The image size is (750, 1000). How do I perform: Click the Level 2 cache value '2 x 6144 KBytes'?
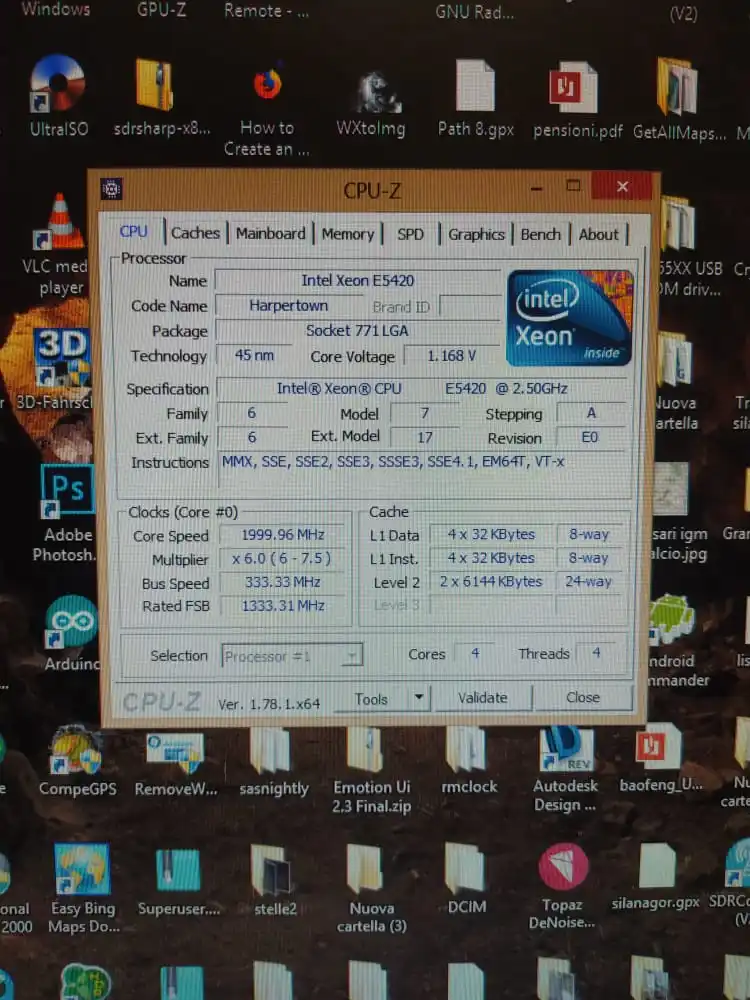(491, 581)
